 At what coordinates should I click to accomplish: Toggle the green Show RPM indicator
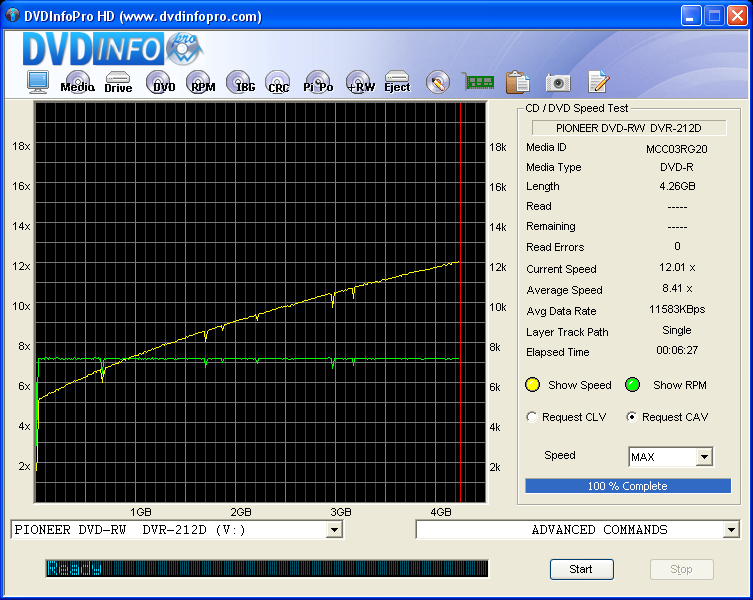pos(632,385)
